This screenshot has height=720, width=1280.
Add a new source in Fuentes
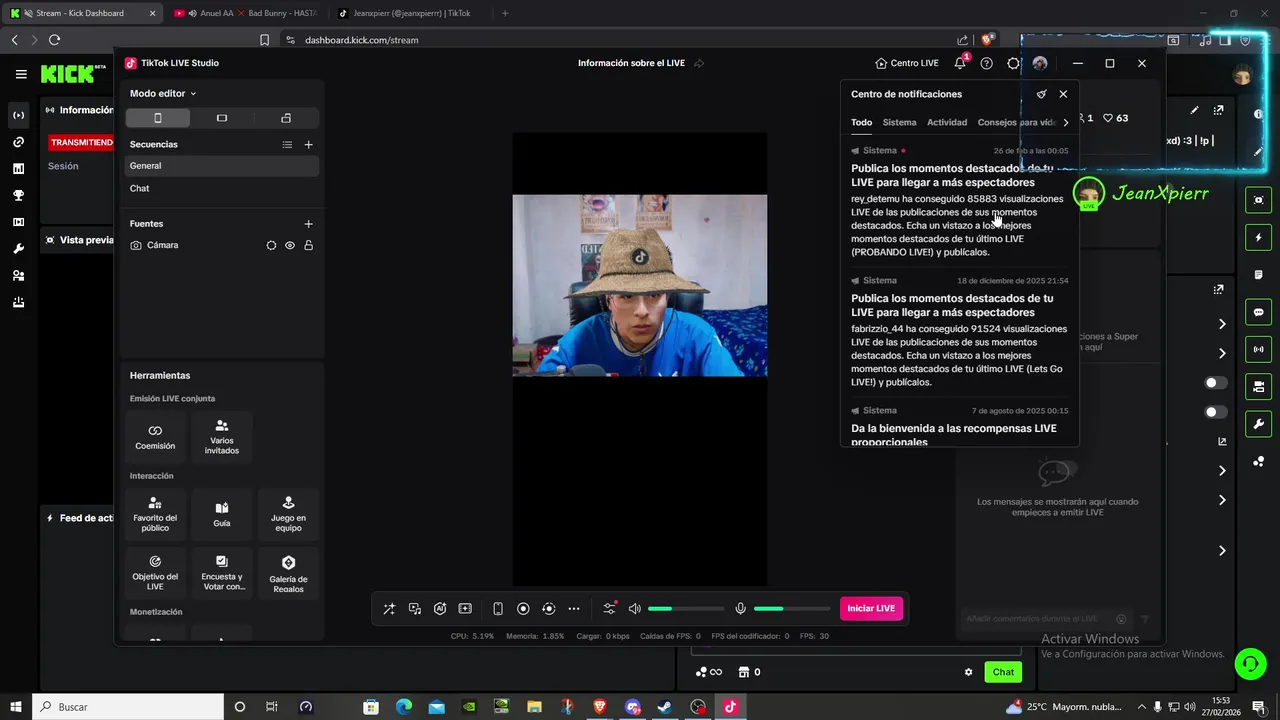pyautogui.click(x=308, y=224)
